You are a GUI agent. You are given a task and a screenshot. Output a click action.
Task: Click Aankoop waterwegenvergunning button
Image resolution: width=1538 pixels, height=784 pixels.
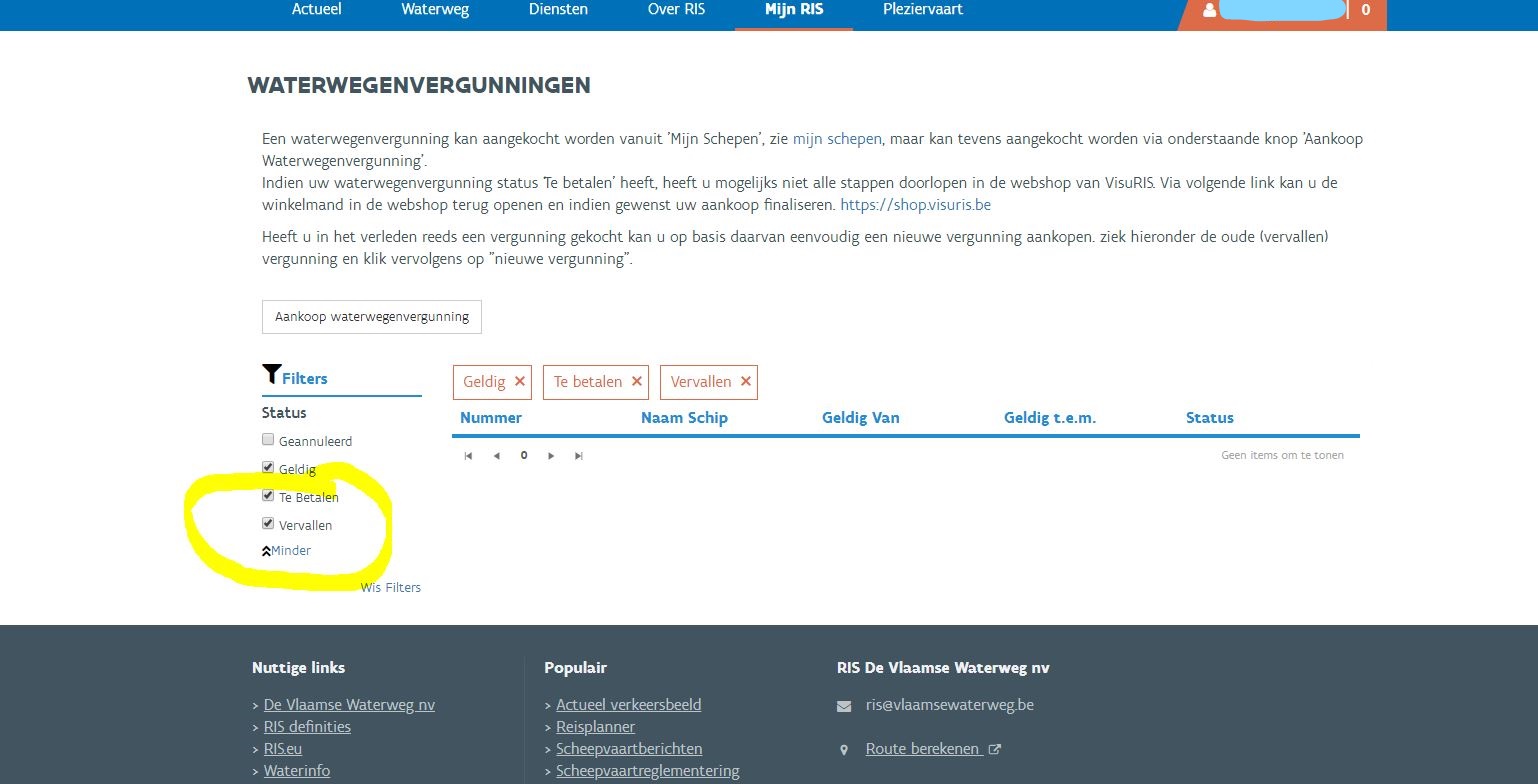[x=372, y=317]
